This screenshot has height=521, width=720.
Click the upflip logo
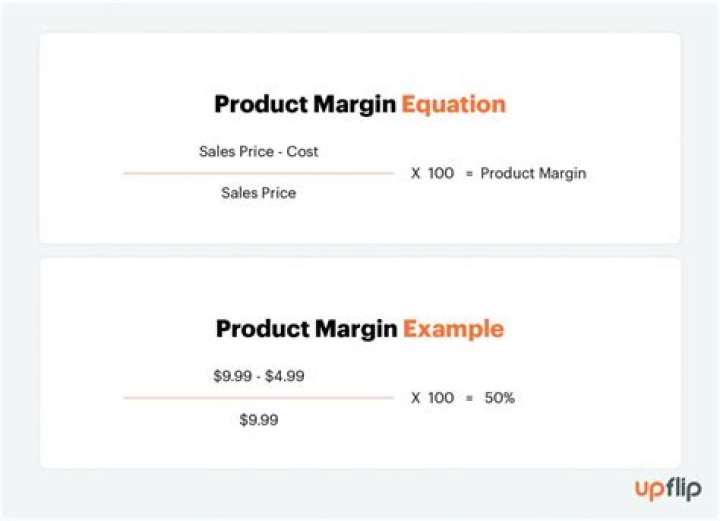coord(668,489)
